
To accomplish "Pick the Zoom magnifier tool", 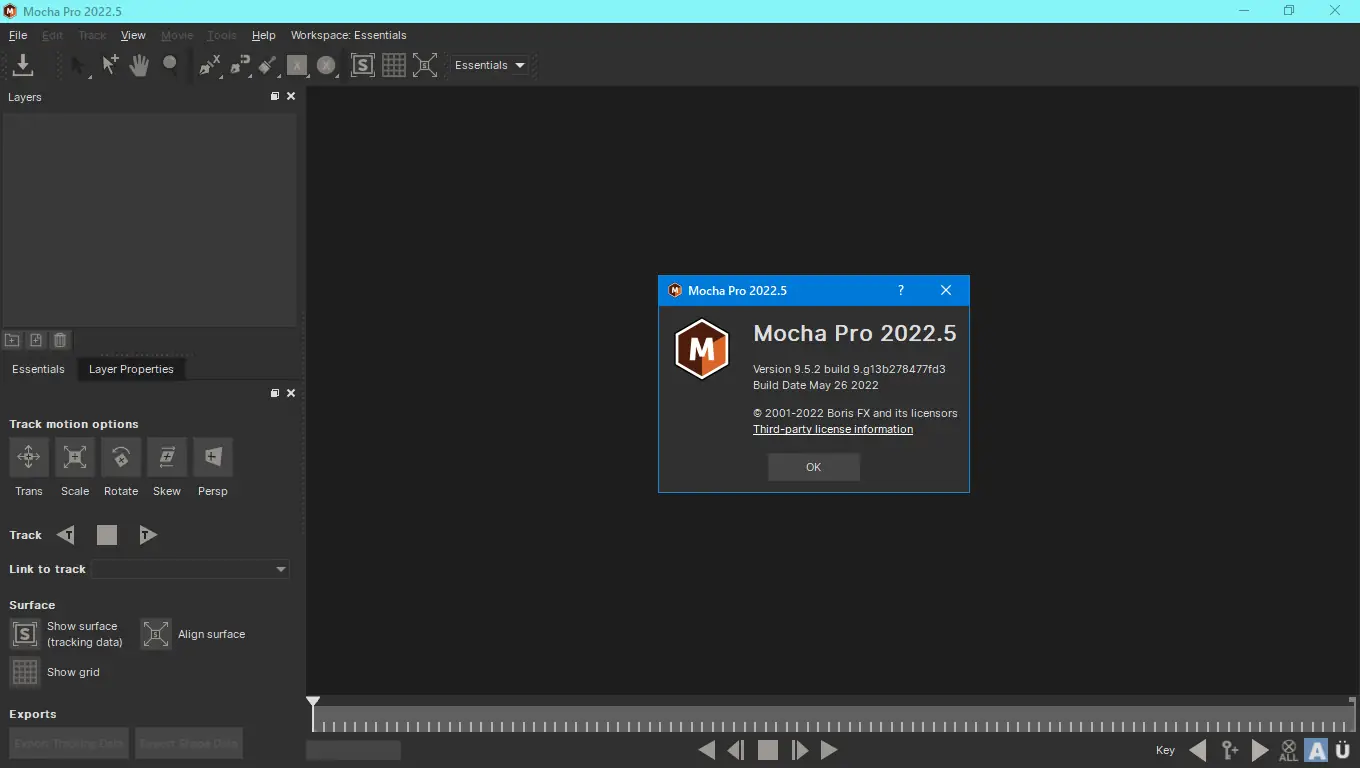I will (x=170, y=65).
